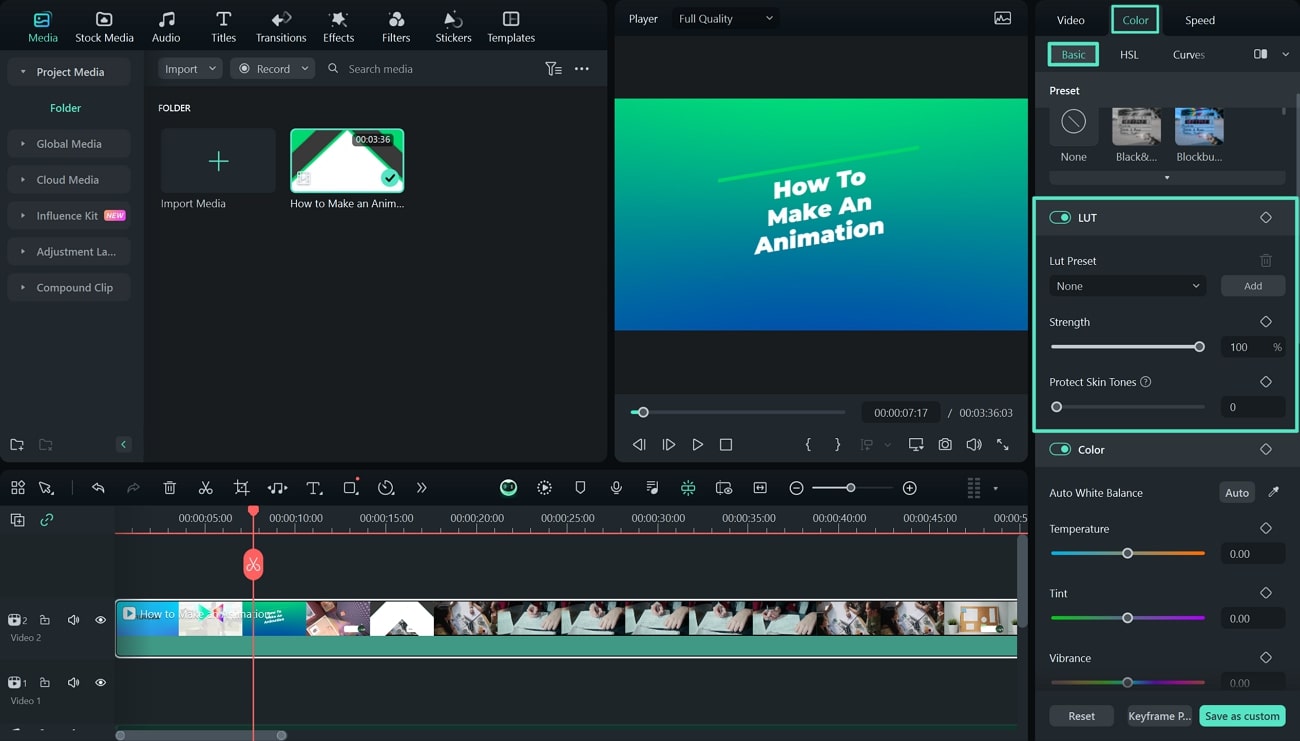The height and width of the screenshot is (741, 1300).
Task: Open the Filters library icon
Action: click(x=396, y=27)
